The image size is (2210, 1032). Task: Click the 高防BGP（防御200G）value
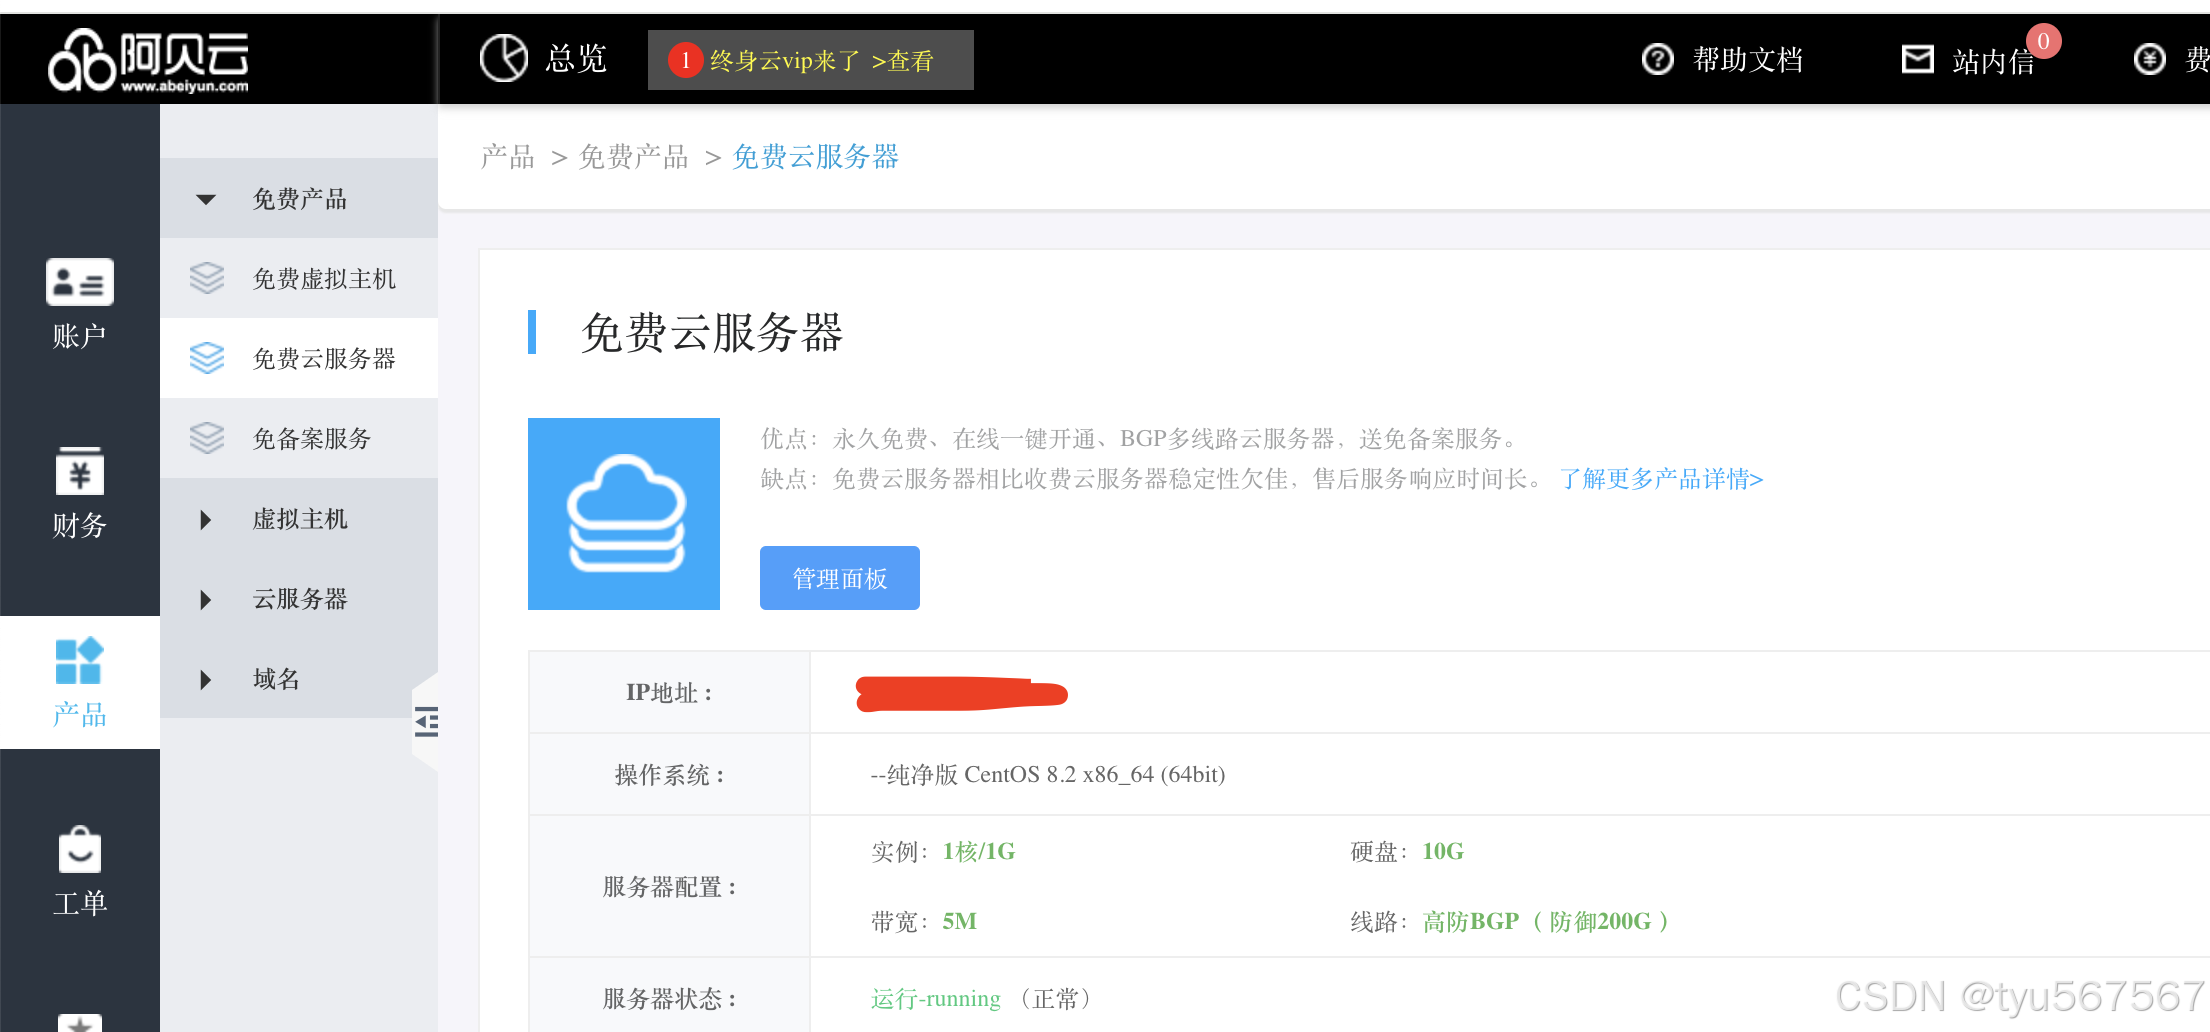pos(1546,921)
